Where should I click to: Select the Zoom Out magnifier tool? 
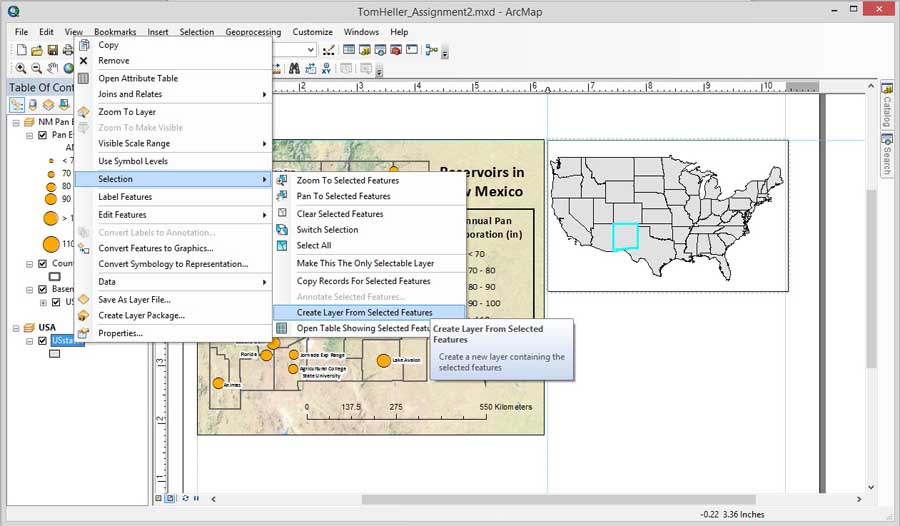point(36,68)
